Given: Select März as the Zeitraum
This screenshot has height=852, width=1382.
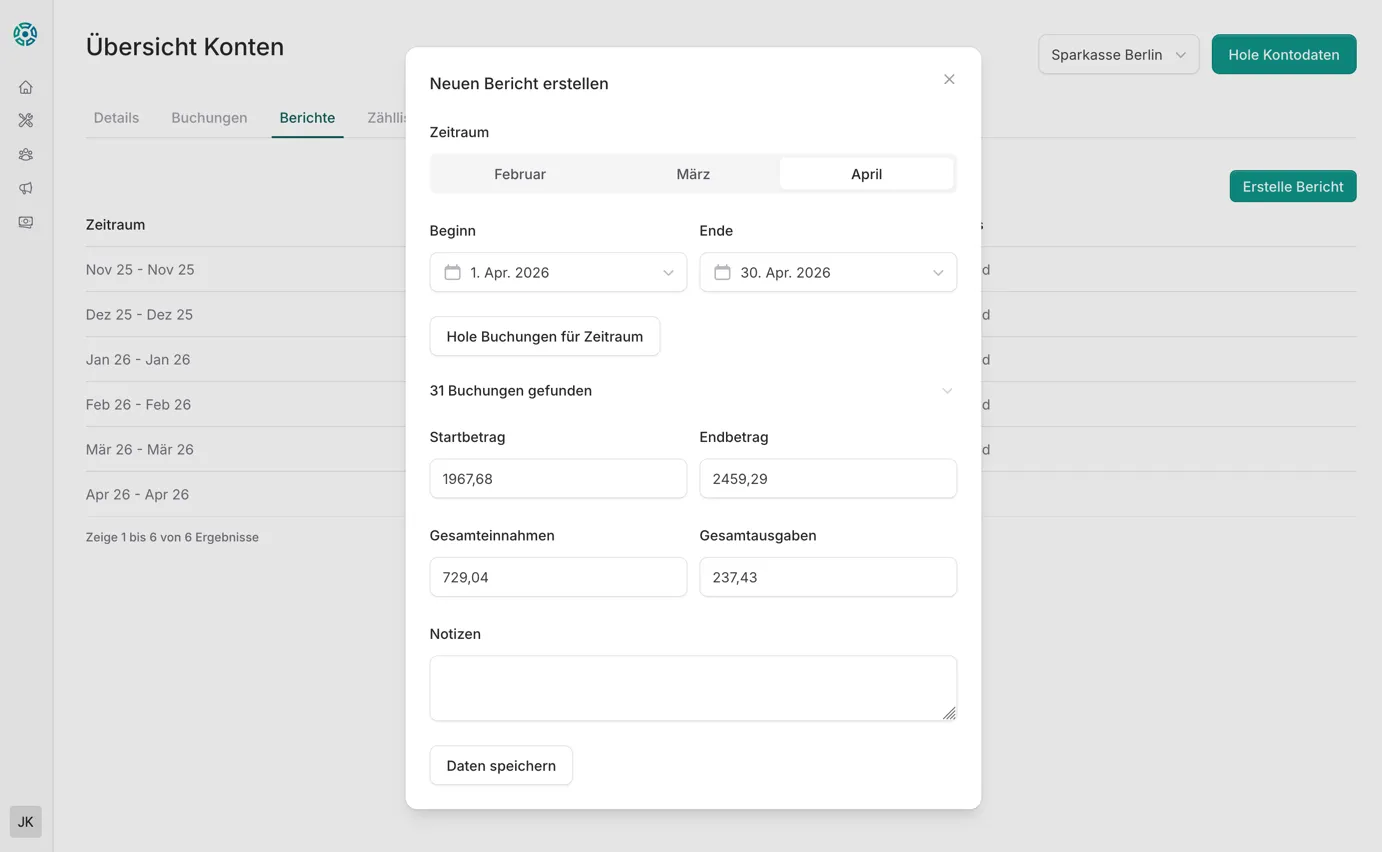Looking at the screenshot, I should (x=693, y=174).
